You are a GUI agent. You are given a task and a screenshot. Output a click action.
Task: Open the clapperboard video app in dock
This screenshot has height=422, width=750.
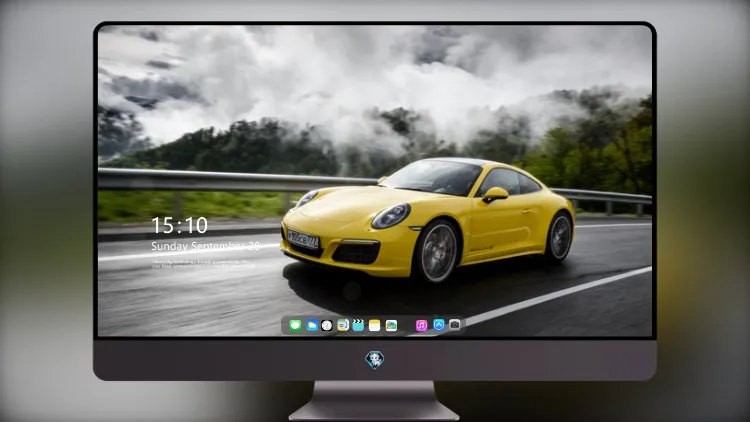click(358, 325)
